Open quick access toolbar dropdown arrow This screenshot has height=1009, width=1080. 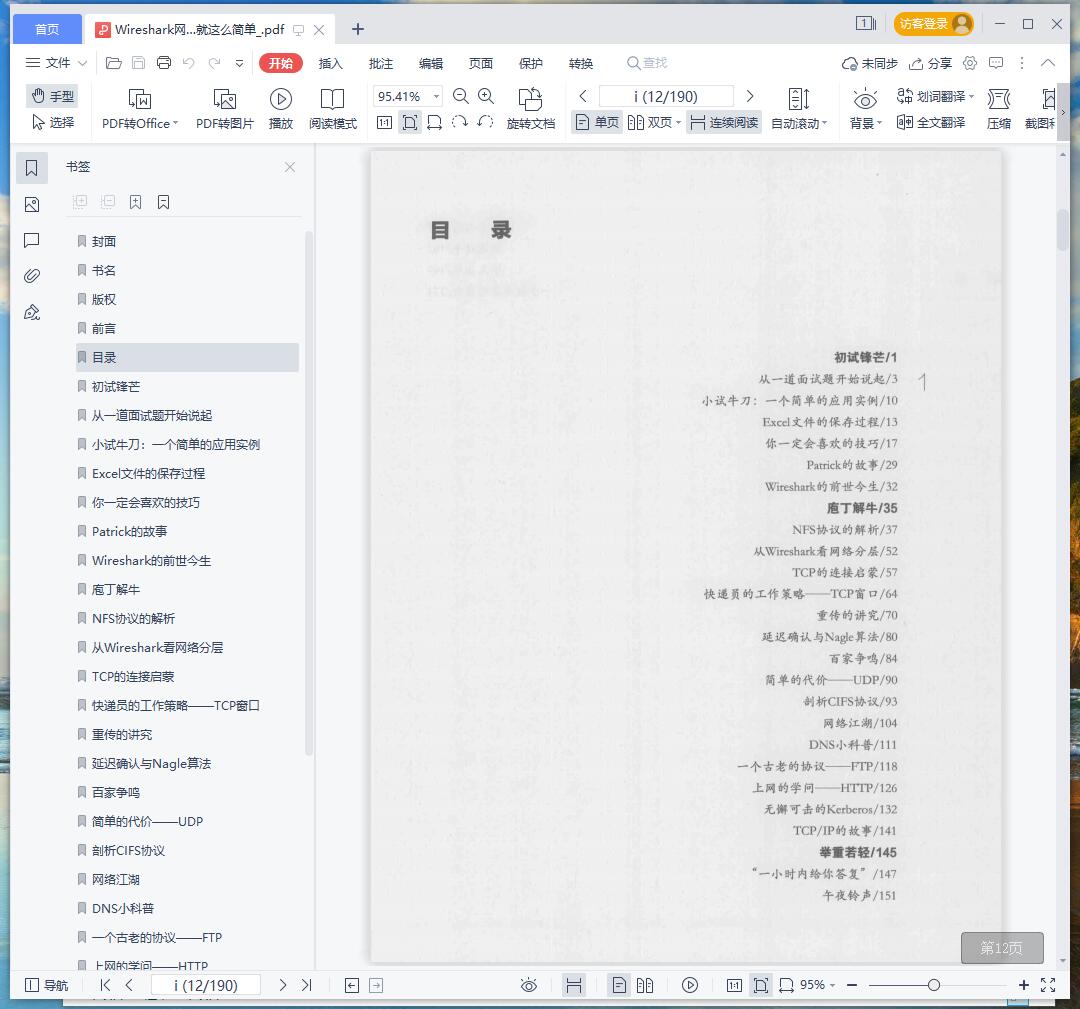(239, 63)
